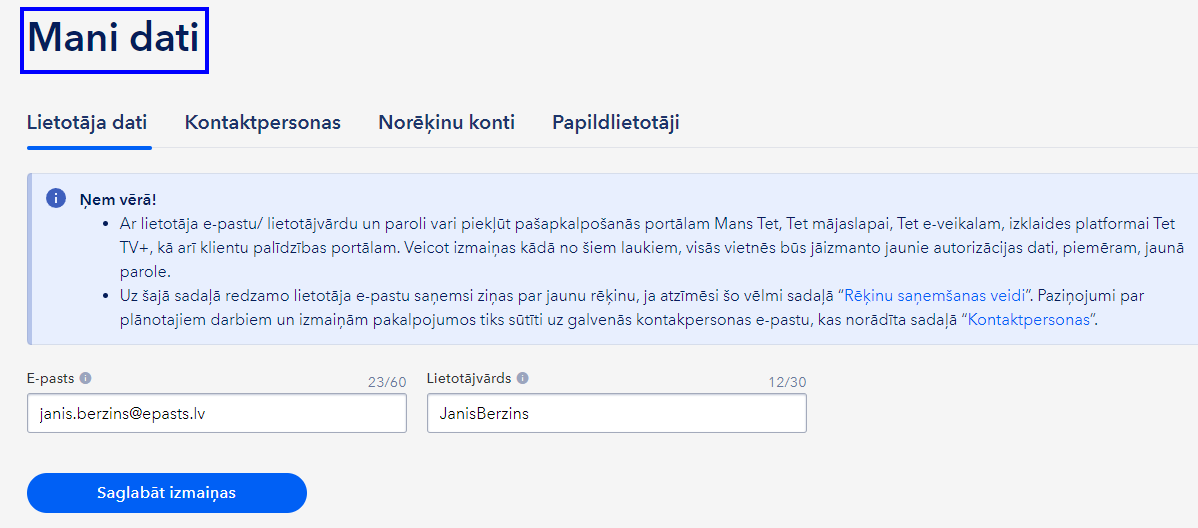The height and width of the screenshot is (528, 1198).
Task: Focus the Lietotājvārds input with JanisBerzins
Action: [x=617, y=413]
